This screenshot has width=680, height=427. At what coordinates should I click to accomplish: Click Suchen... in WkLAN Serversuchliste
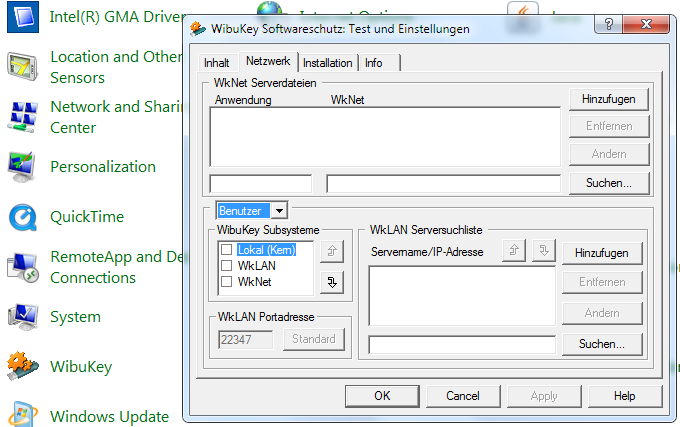point(602,344)
